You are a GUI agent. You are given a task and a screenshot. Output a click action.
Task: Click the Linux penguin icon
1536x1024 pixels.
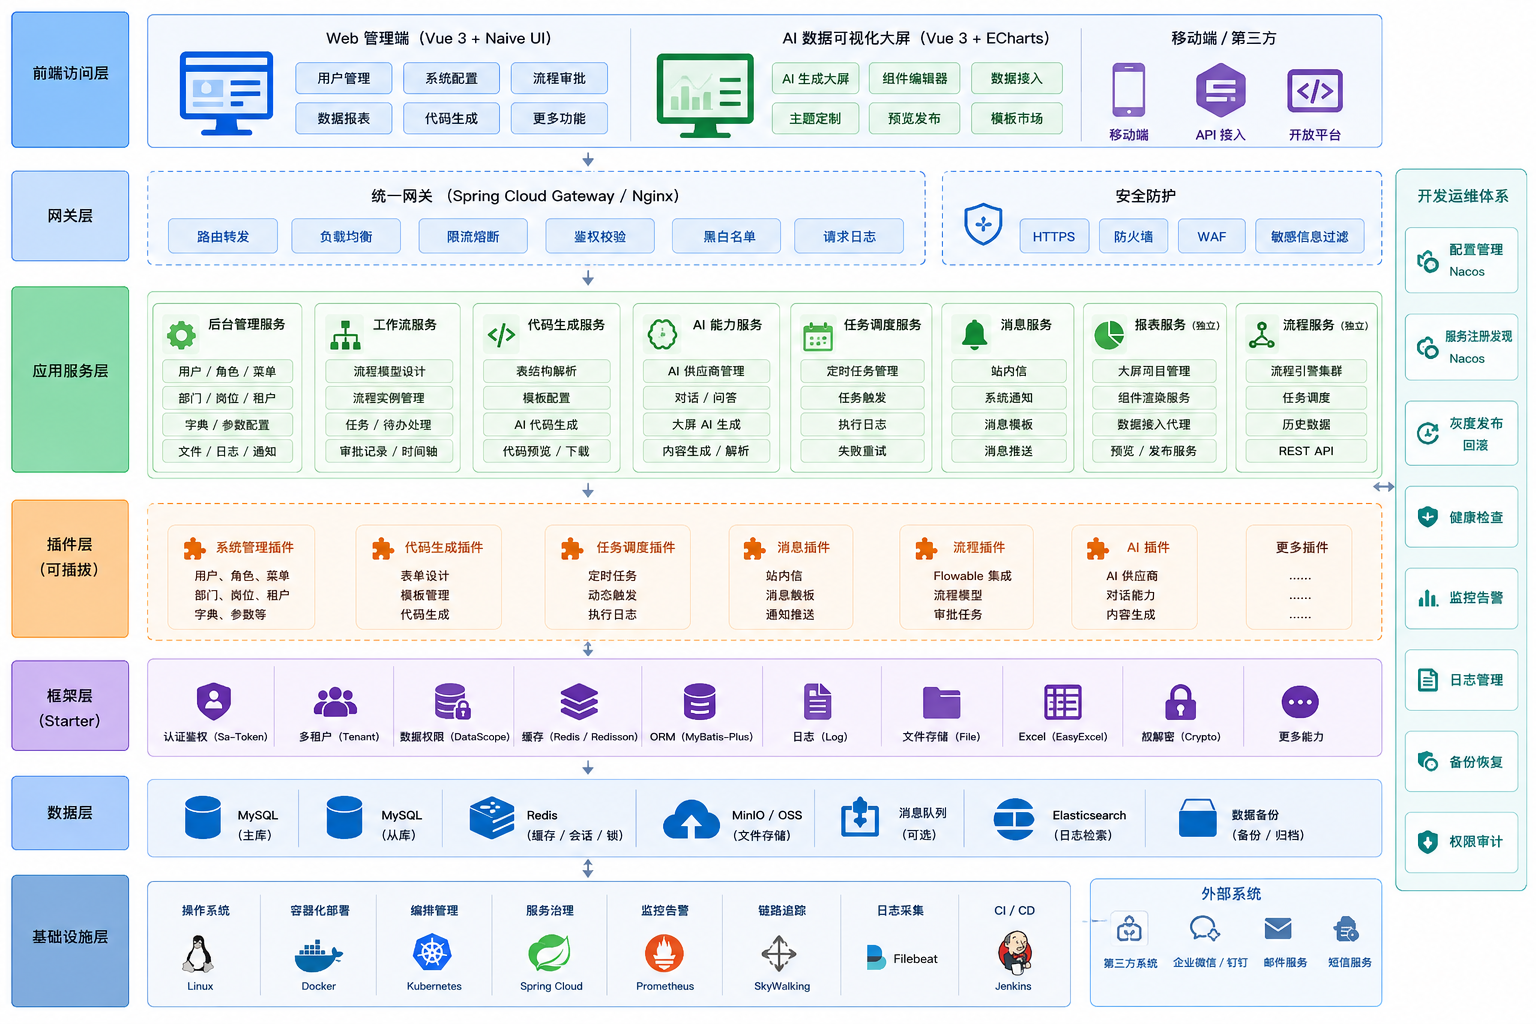[x=198, y=953]
